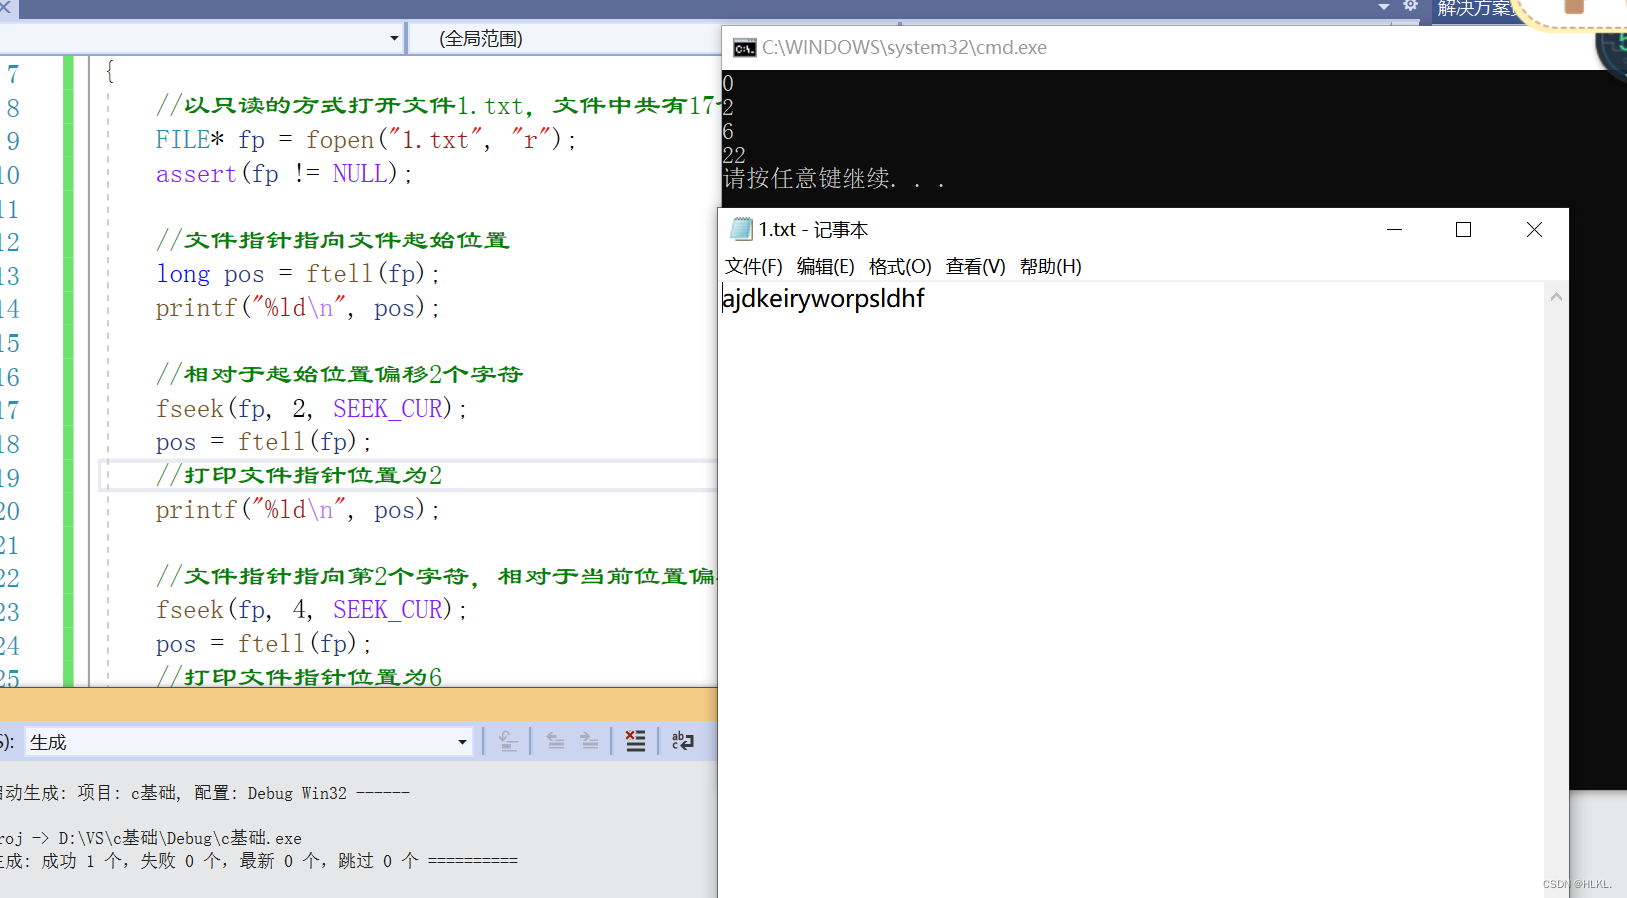Screen dimensions: 1627x898
Task: Go to previous message icon in output toolbar
Action: [x=555, y=741]
